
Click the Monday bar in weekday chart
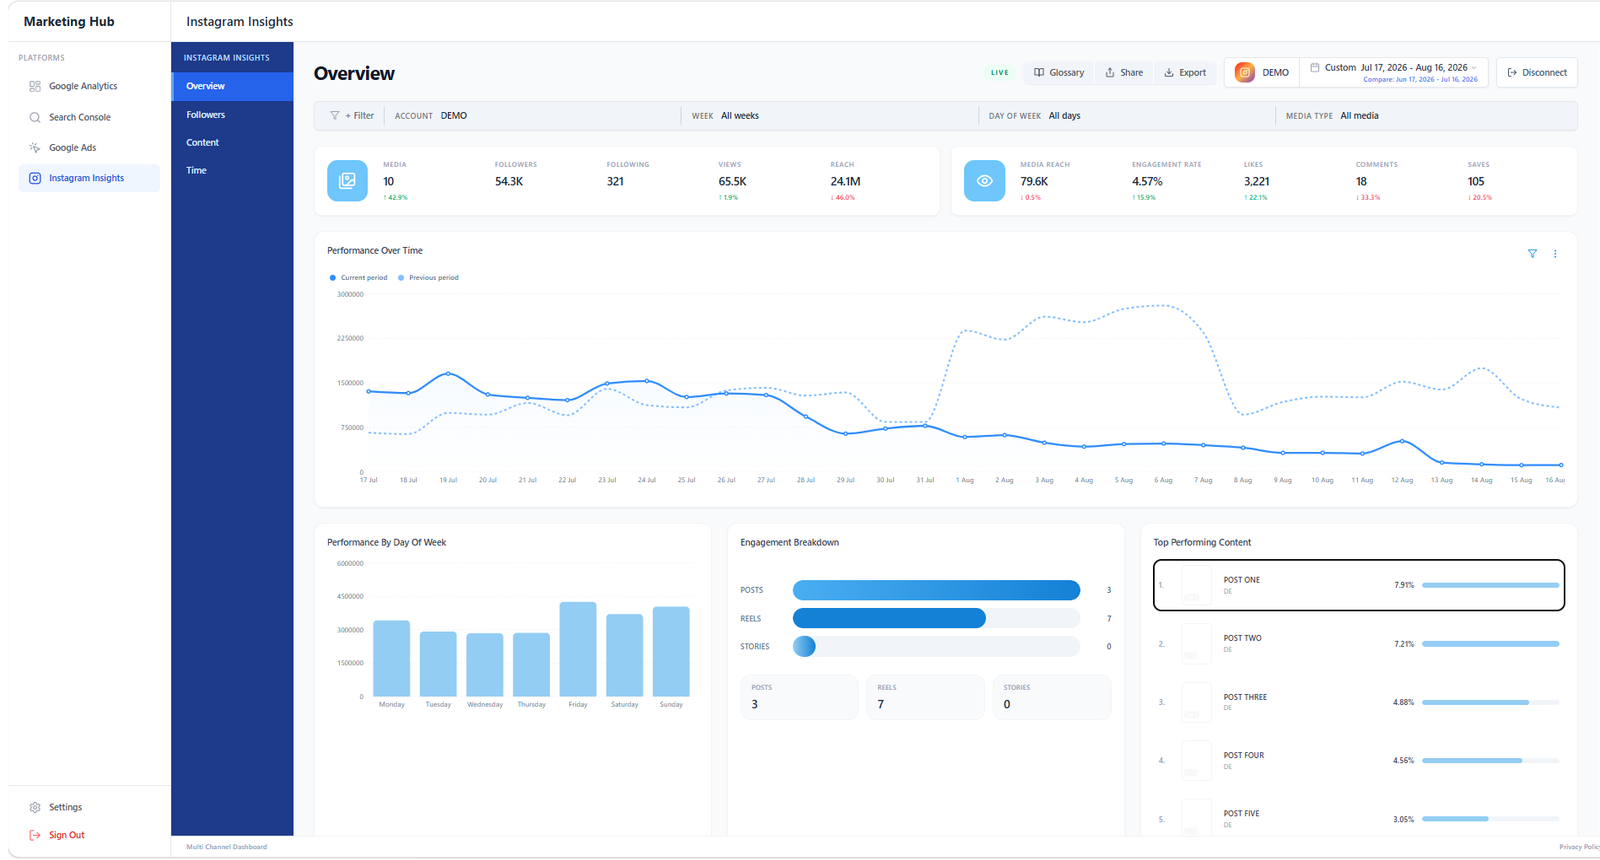tap(392, 658)
